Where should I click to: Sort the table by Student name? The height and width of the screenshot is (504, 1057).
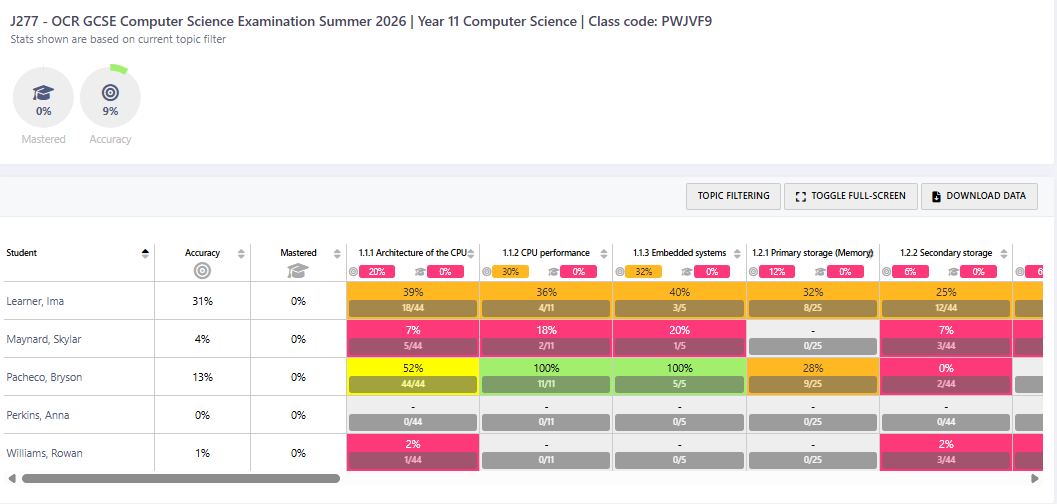pos(146,253)
